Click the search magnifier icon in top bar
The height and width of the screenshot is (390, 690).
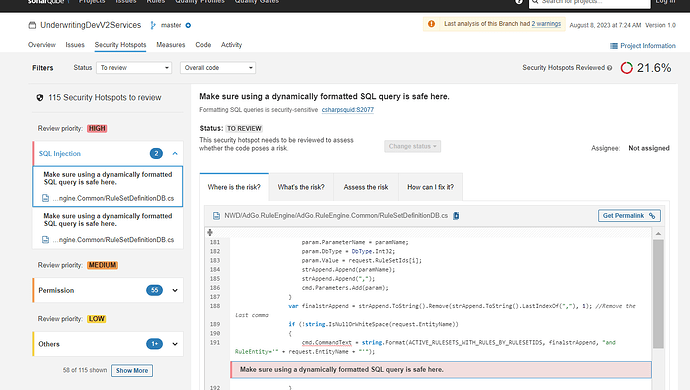click(535, 2)
